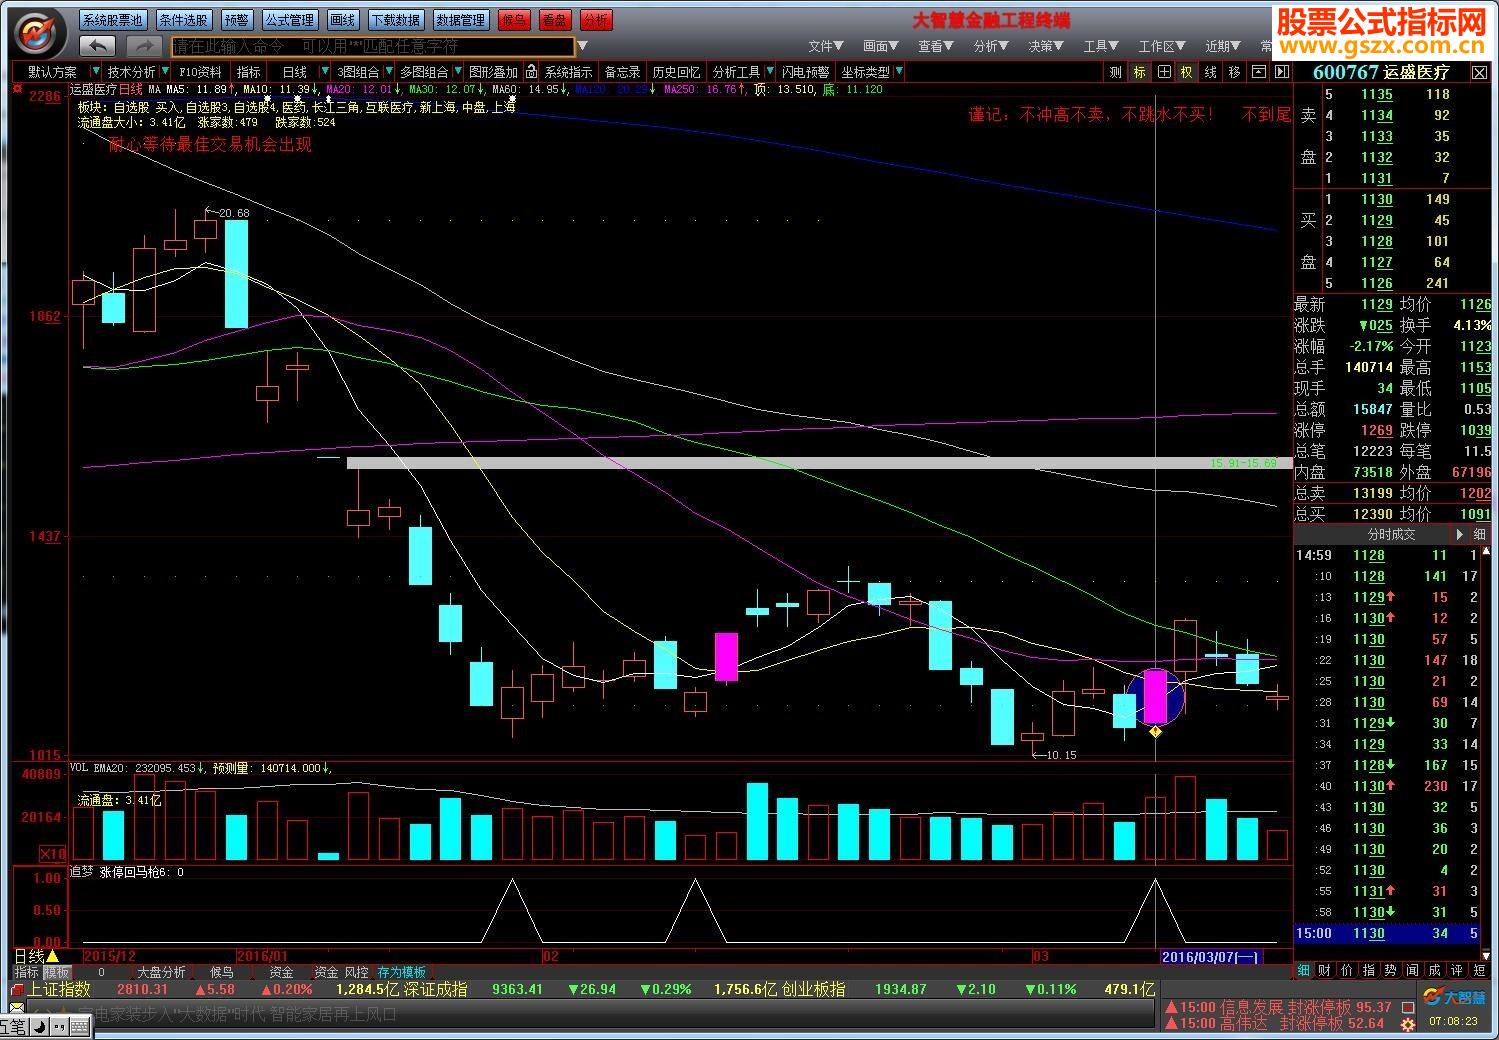1499x1040 pixels.
Task: Open the 文件 menu
Action: [x=825, y=46]
